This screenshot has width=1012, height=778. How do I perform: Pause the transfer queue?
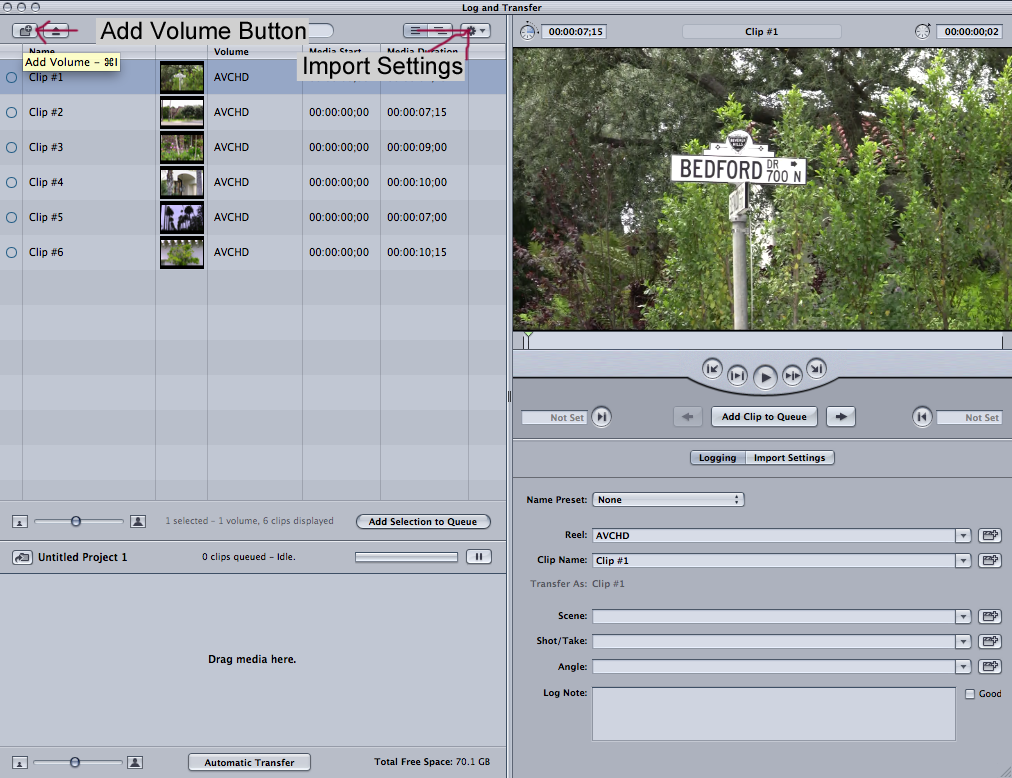(x=479, y=557)
